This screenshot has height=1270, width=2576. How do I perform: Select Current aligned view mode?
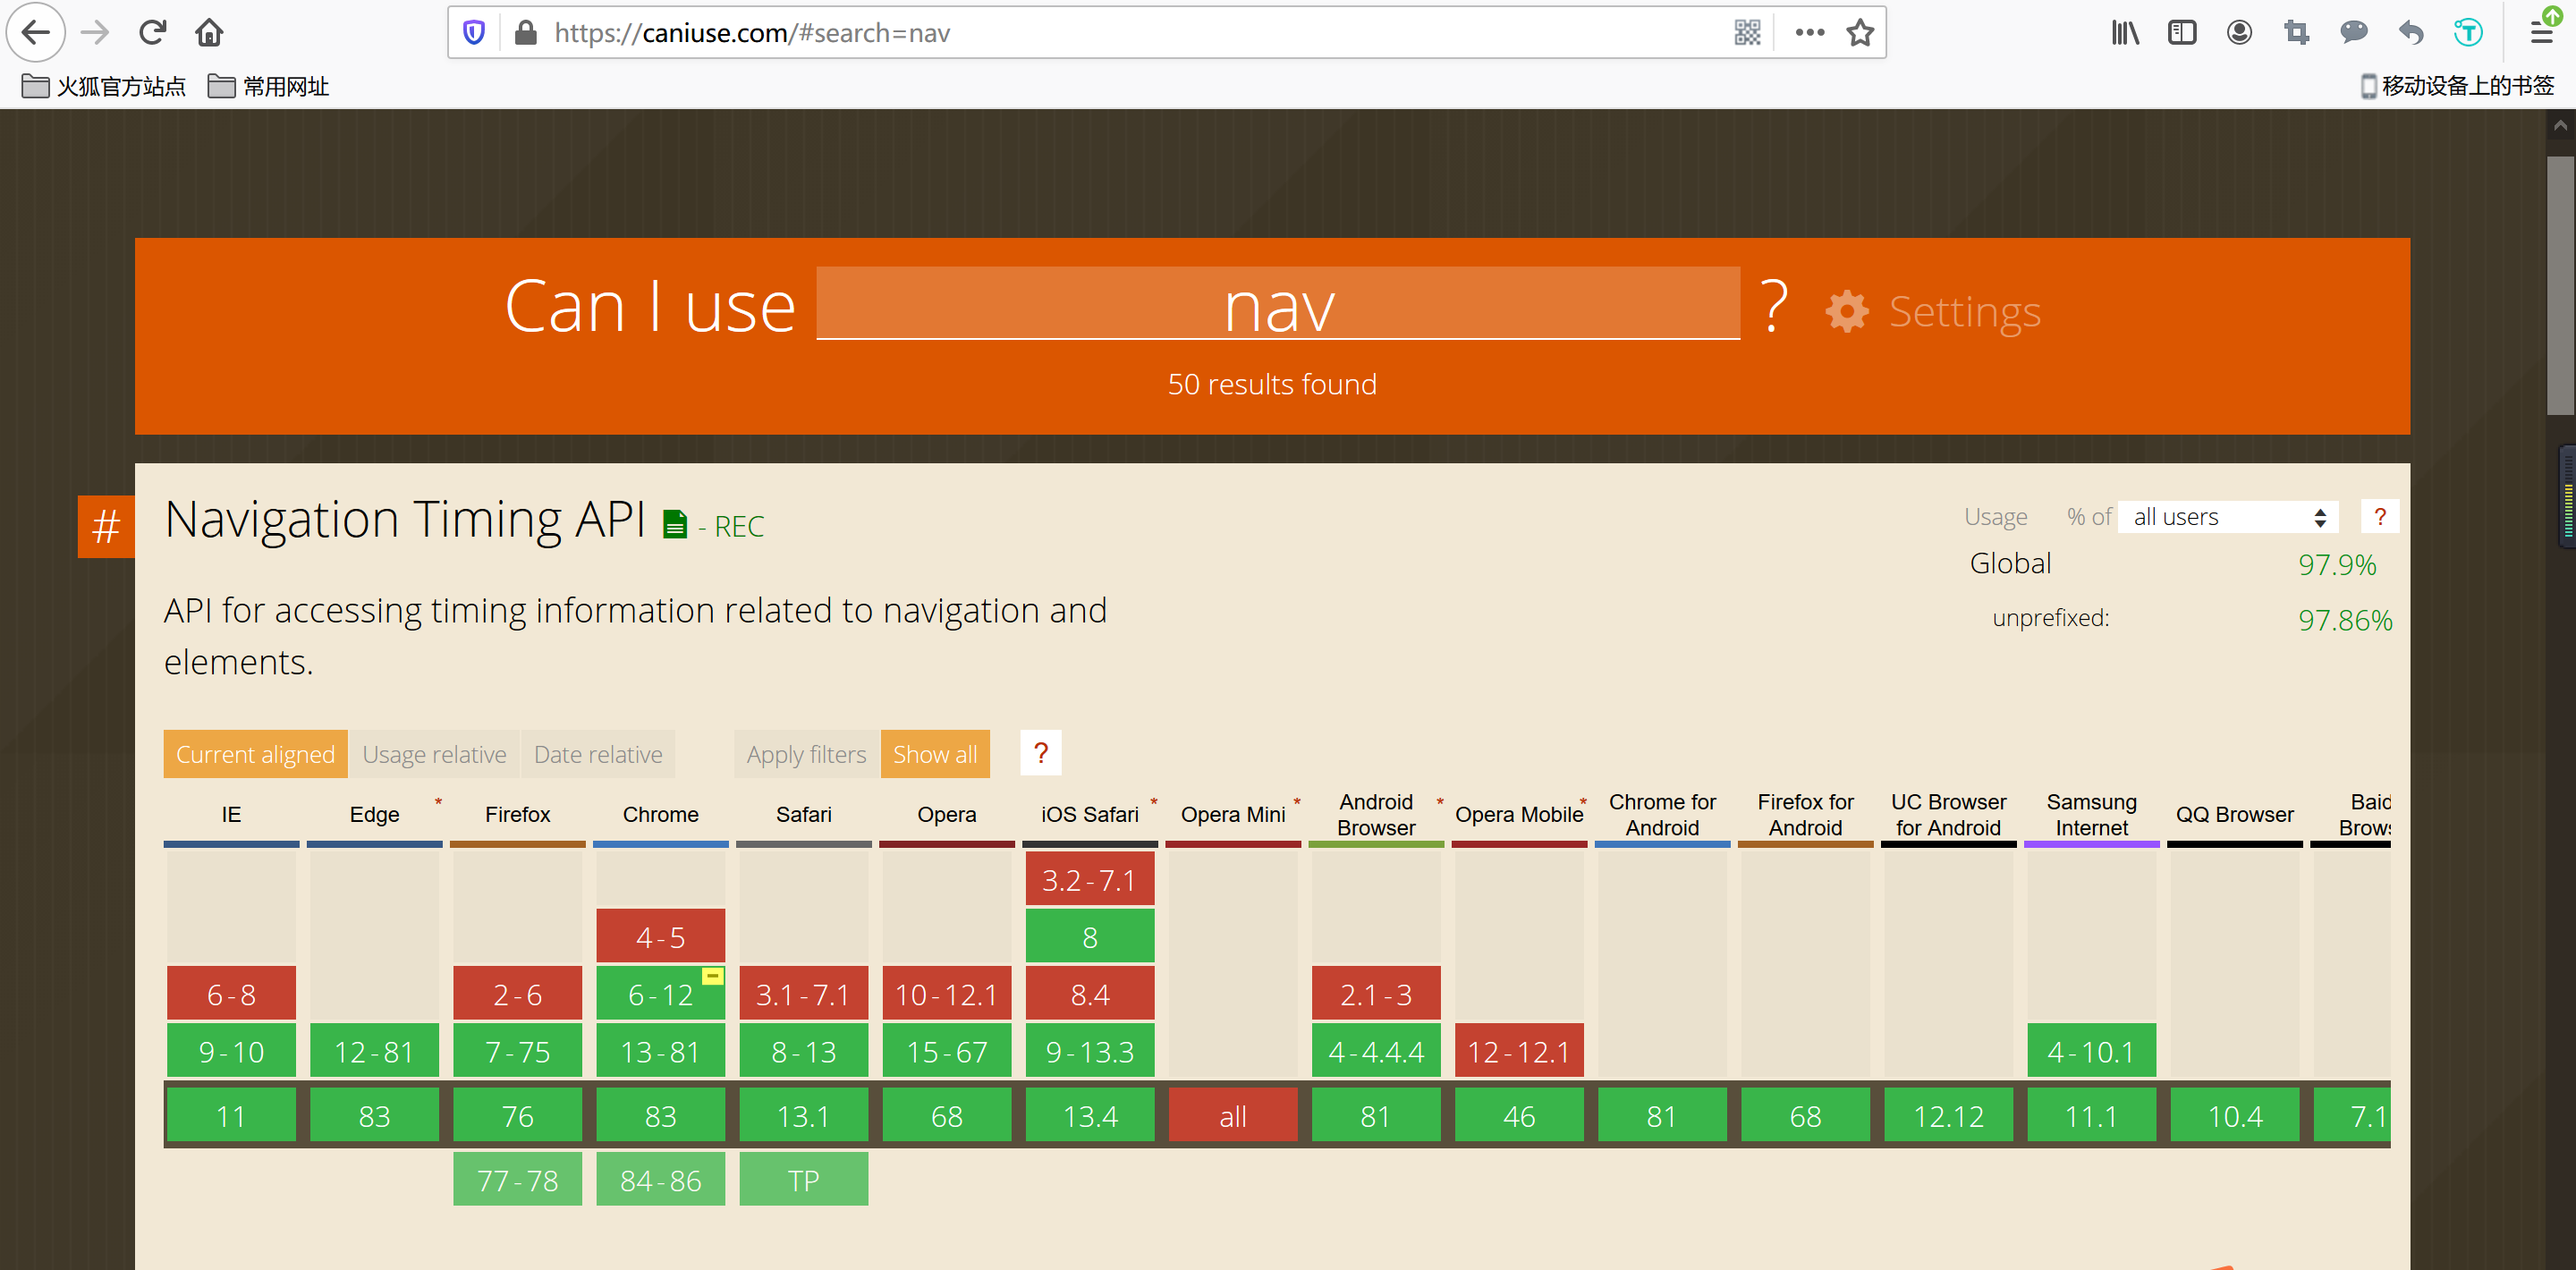(x=255, y=754)
